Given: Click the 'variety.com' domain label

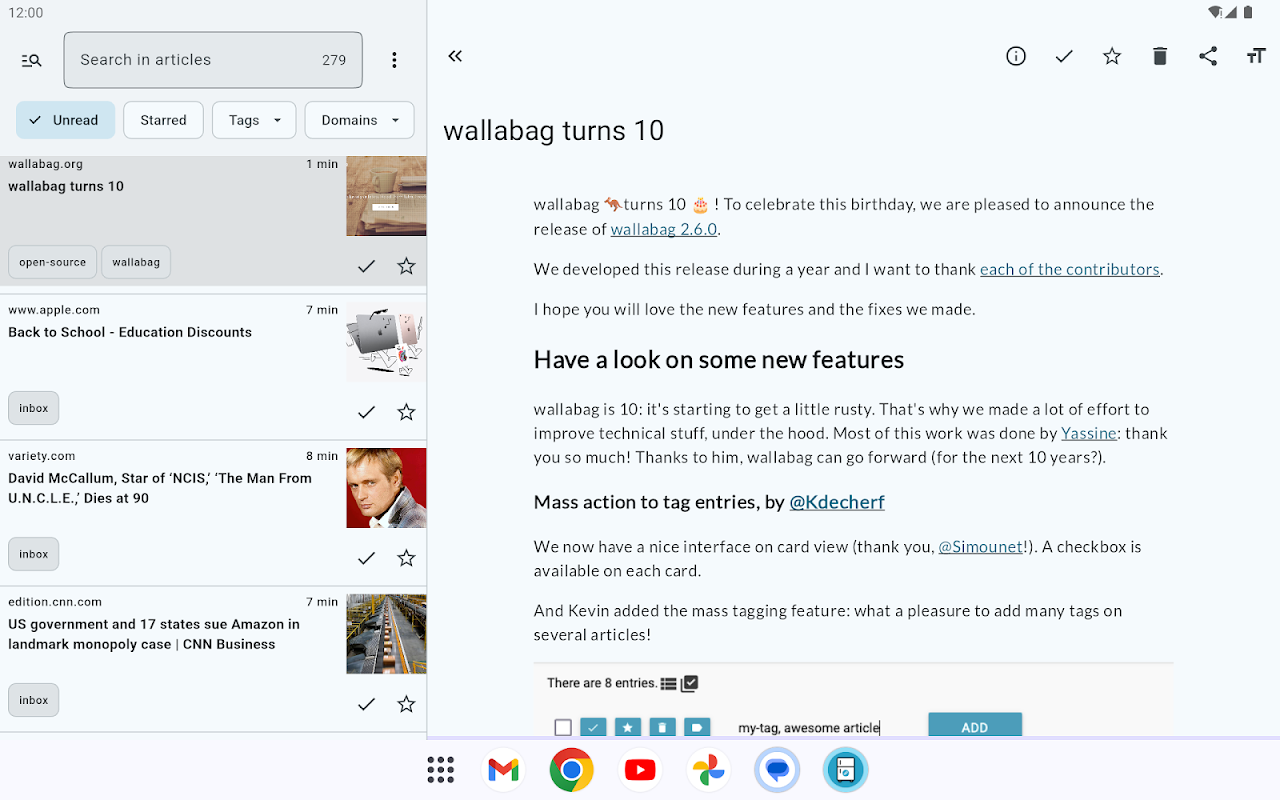Looking at the screenshot, I should coord(41,456).
